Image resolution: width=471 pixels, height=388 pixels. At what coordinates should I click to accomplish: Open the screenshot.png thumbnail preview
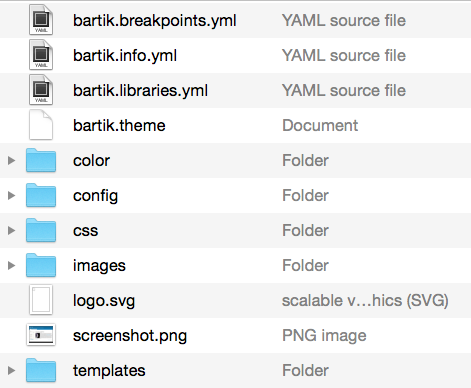(41, 335)
